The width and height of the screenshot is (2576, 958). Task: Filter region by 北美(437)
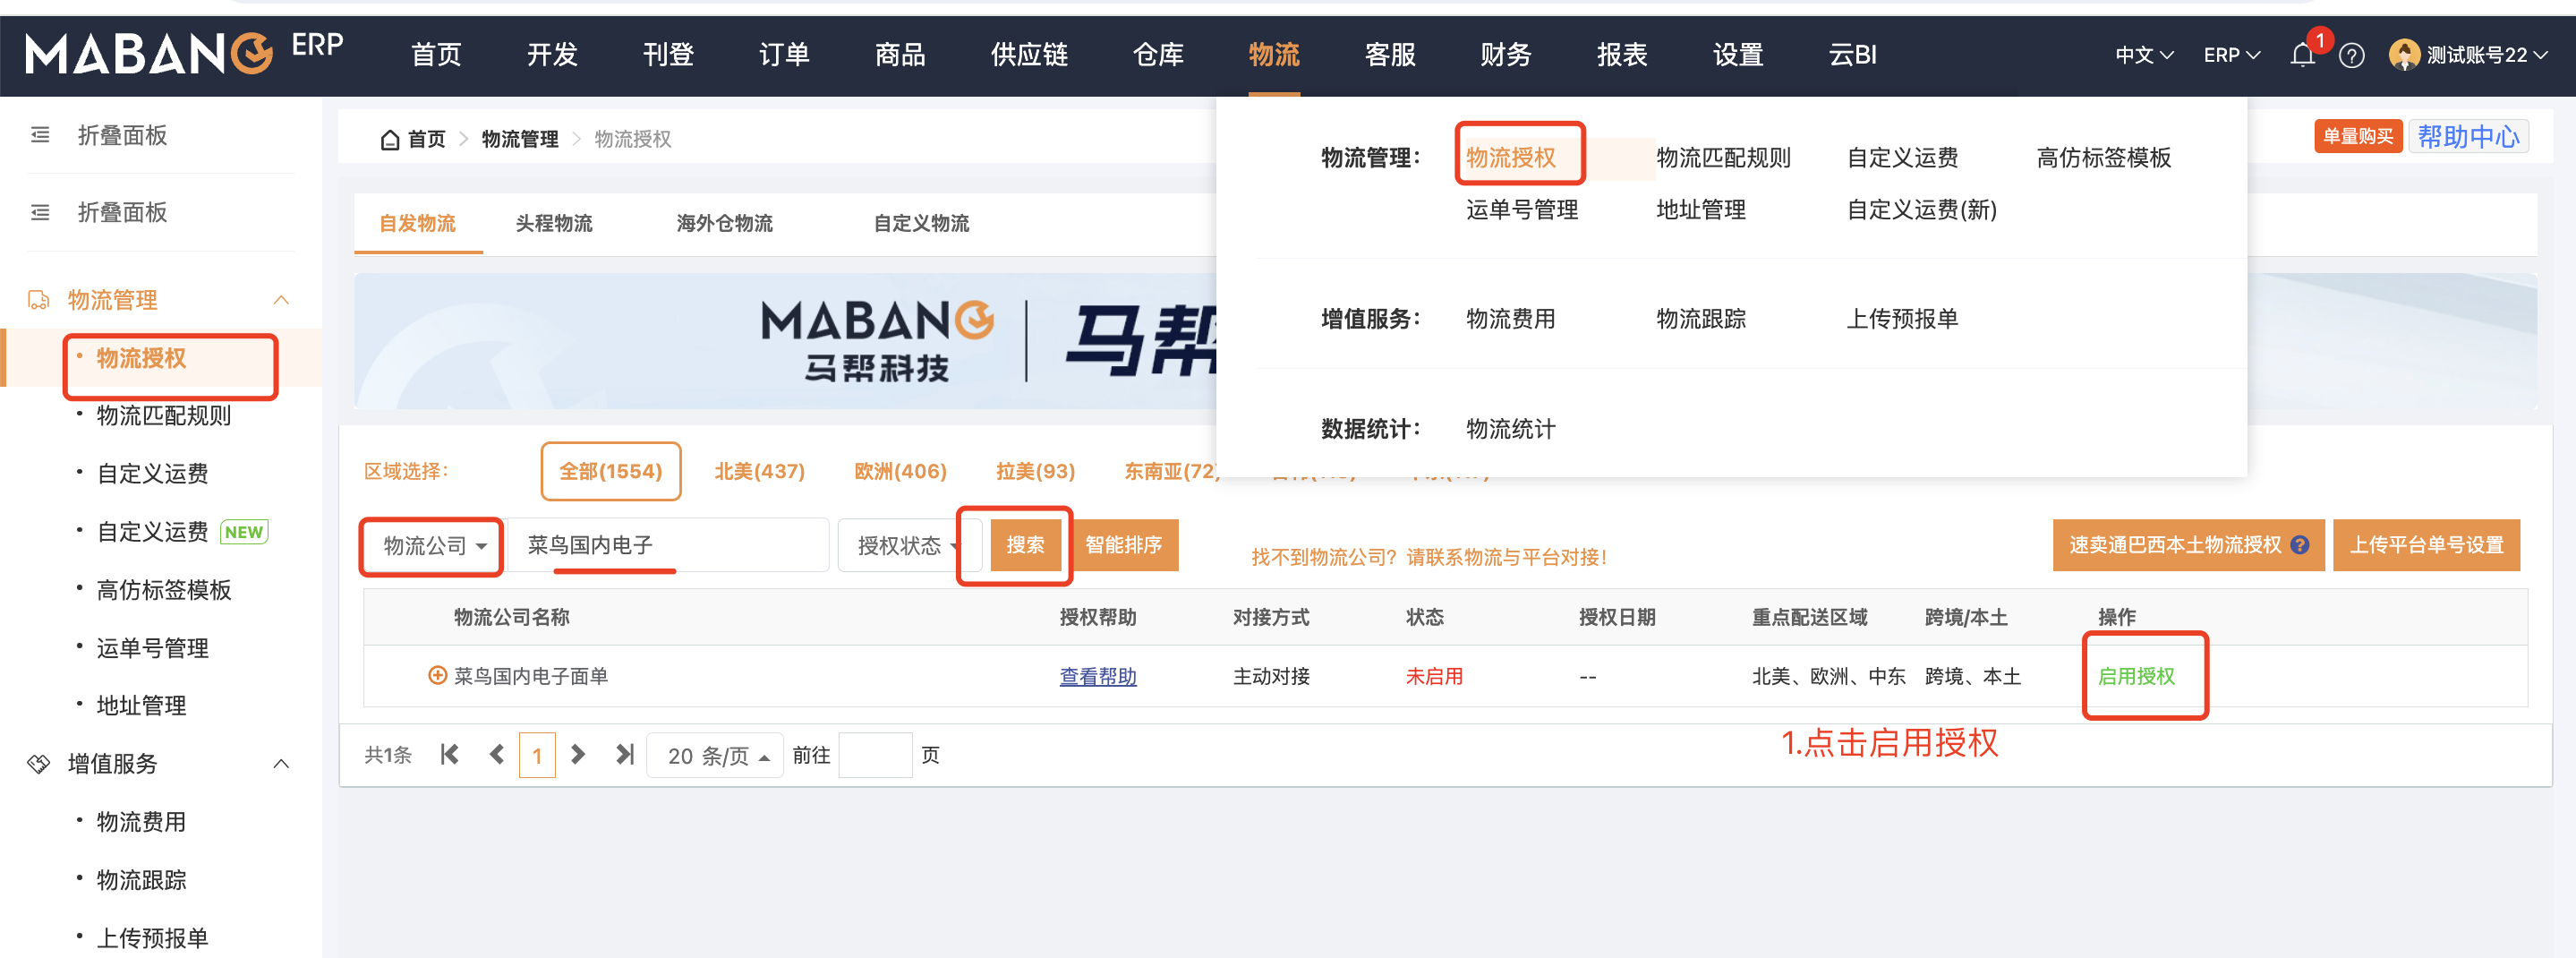pos(759,471)
